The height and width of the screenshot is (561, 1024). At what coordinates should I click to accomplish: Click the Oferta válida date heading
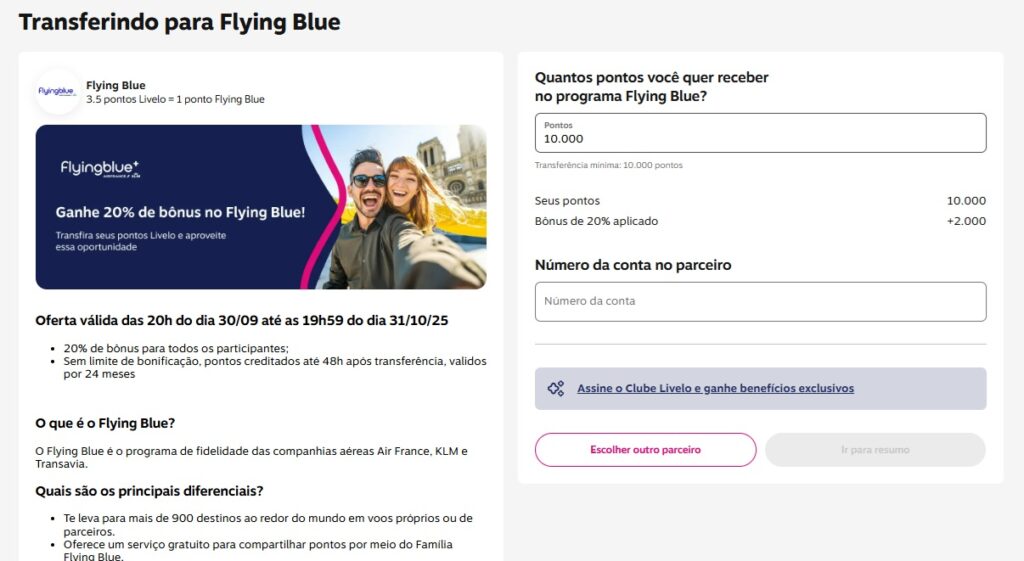(x=242, y=321)
